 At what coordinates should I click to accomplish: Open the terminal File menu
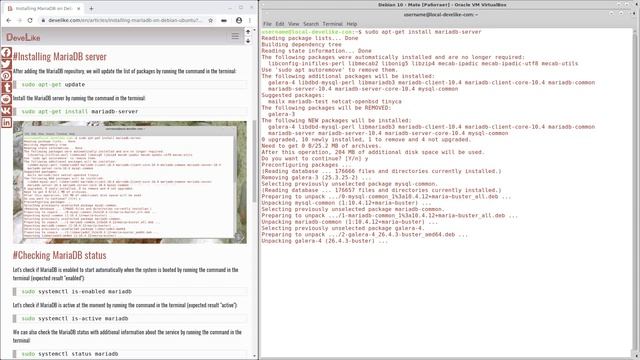click(x=267, y=24)
